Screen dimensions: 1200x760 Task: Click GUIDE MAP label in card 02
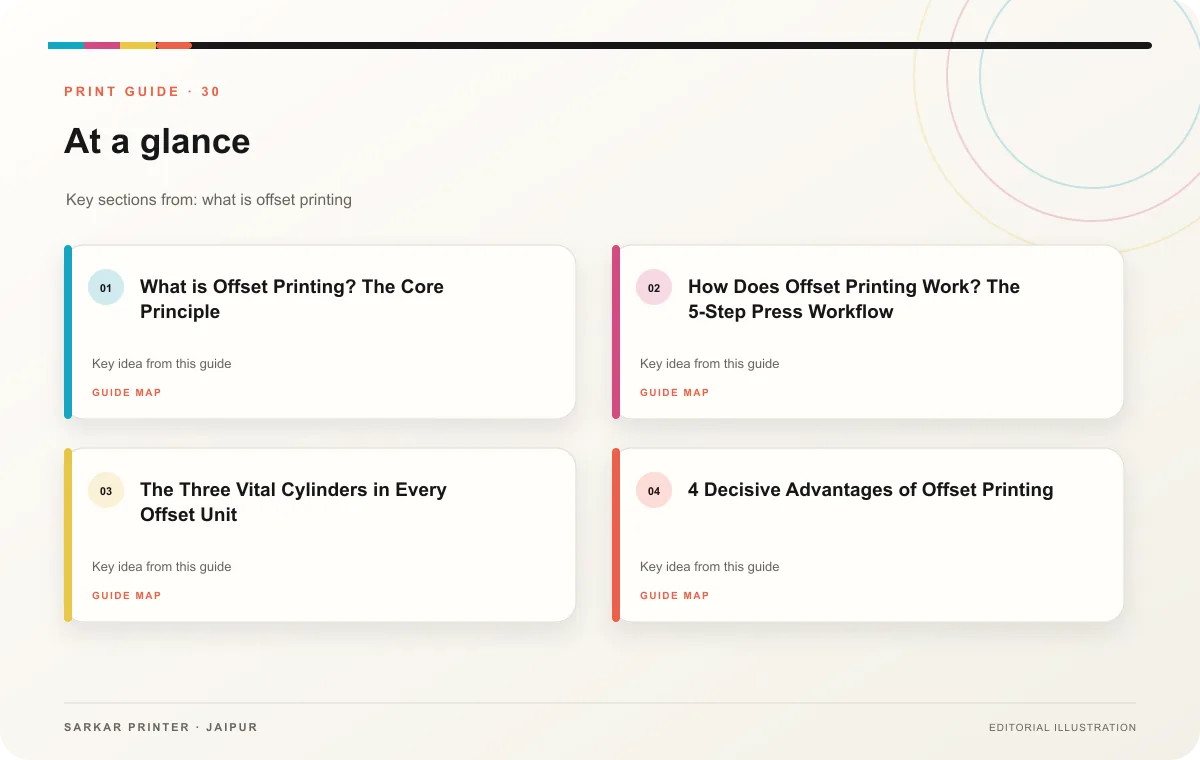point(675,393)
